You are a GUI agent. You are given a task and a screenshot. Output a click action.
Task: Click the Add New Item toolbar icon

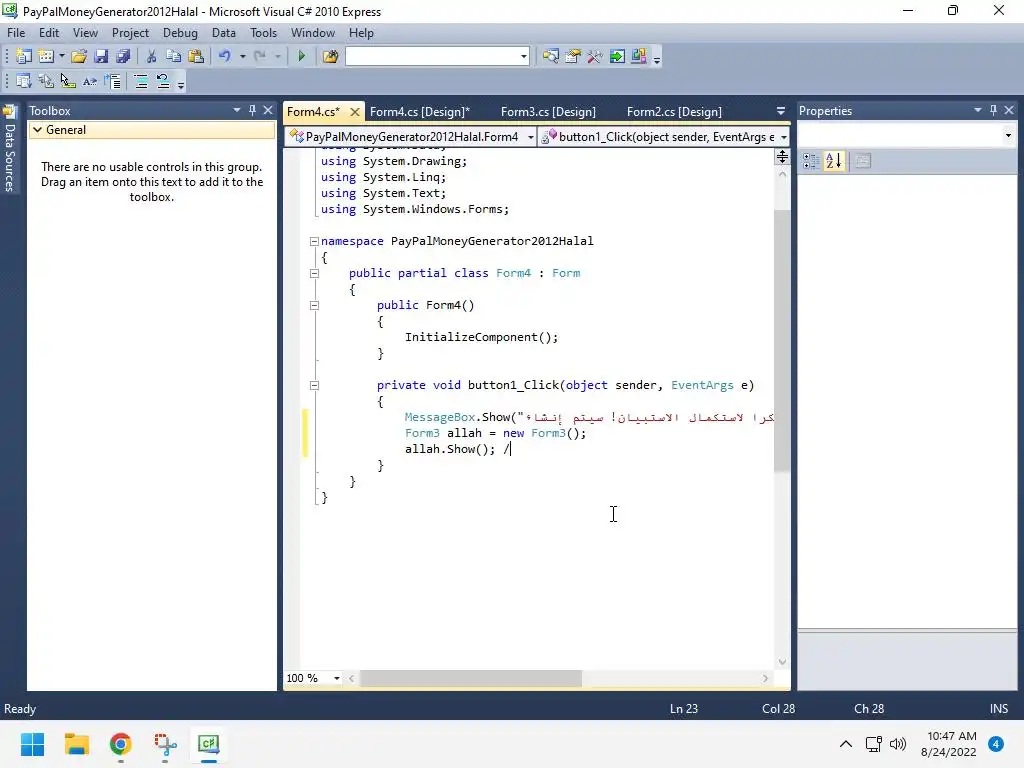[46, 57]
